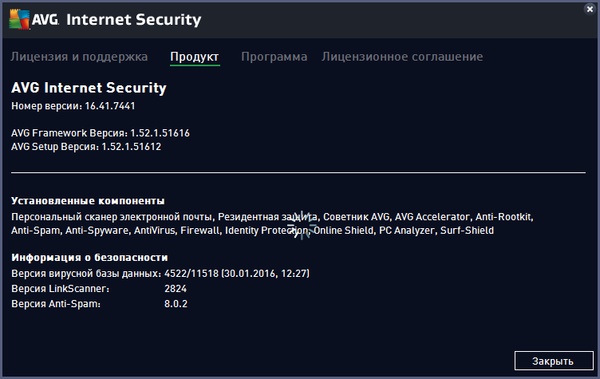Select the Продукт tab
600x379 pixels.
pyautogui.click(x=194, y=57)
